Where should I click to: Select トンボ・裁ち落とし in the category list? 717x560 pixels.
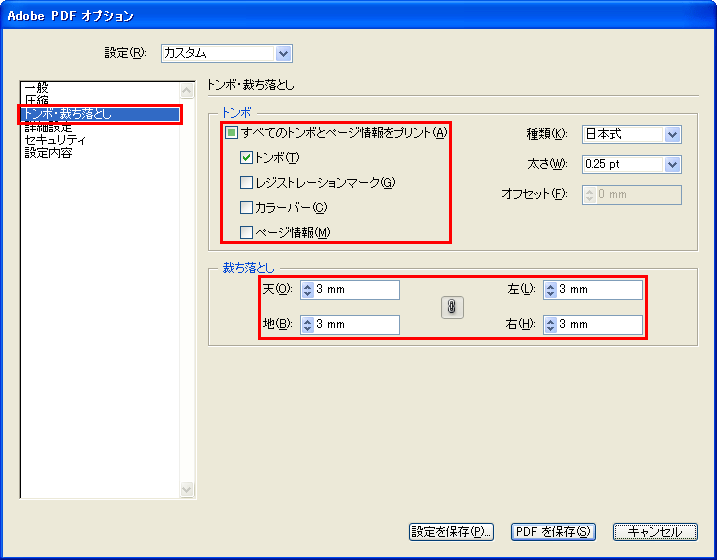click(x=100, y=114)
